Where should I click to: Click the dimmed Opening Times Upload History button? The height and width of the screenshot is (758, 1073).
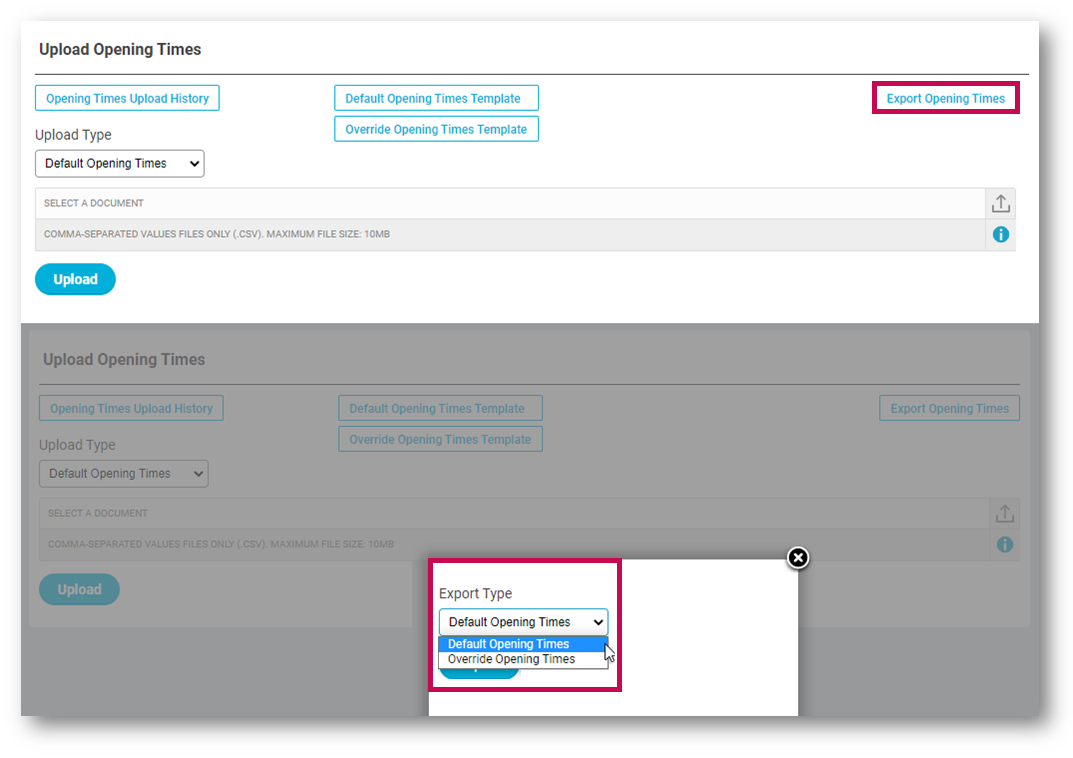tap(131, 408)
